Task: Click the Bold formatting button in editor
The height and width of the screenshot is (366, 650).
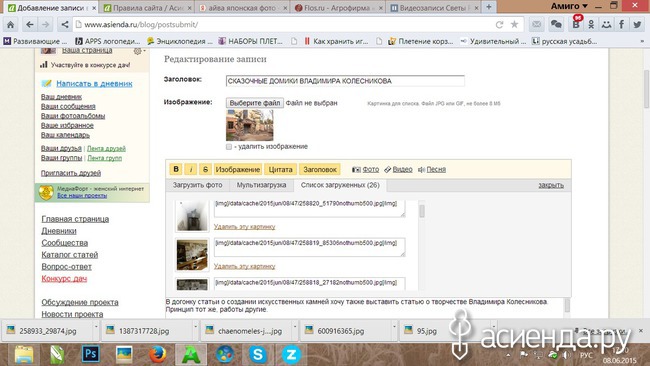Action: point(176,169)
